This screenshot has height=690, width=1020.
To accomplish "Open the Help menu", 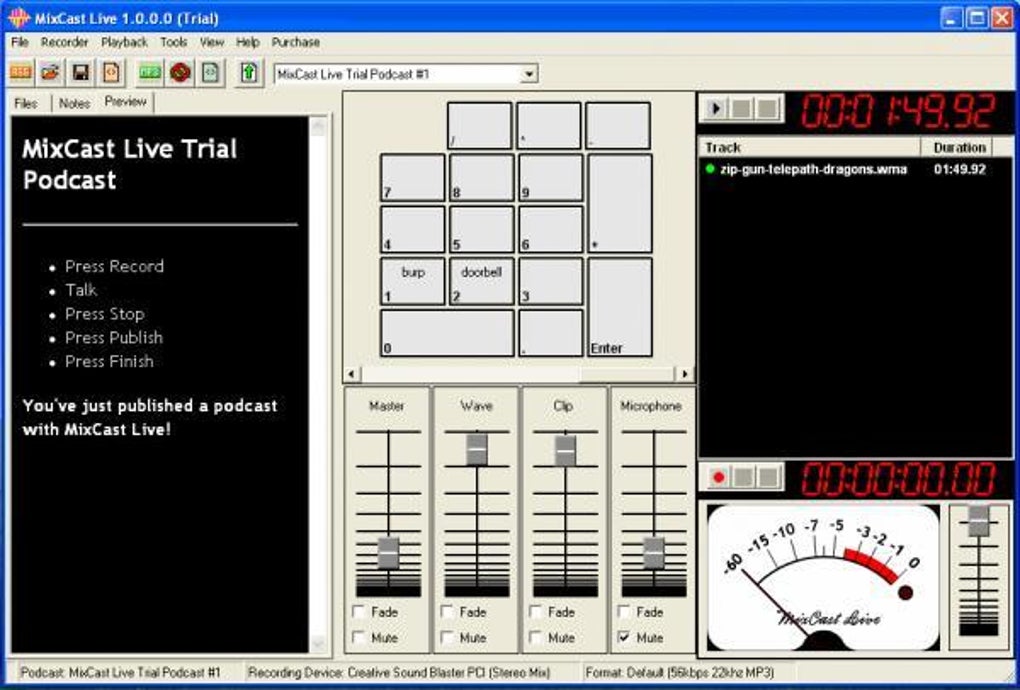I will point(247,42).
